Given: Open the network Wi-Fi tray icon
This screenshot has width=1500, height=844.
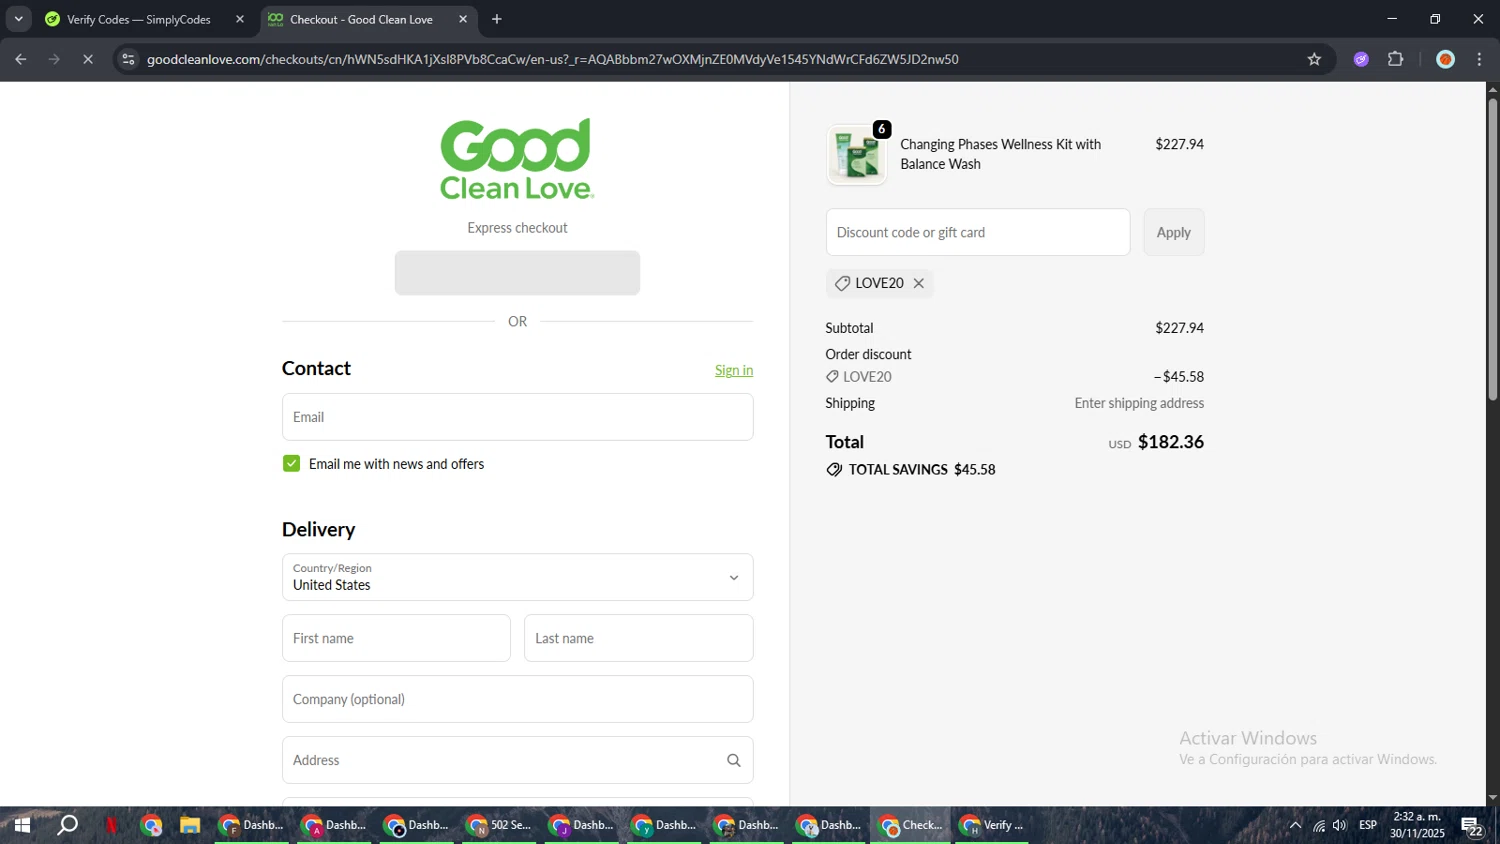Looking at the screenshot, I should point(1319,825).
